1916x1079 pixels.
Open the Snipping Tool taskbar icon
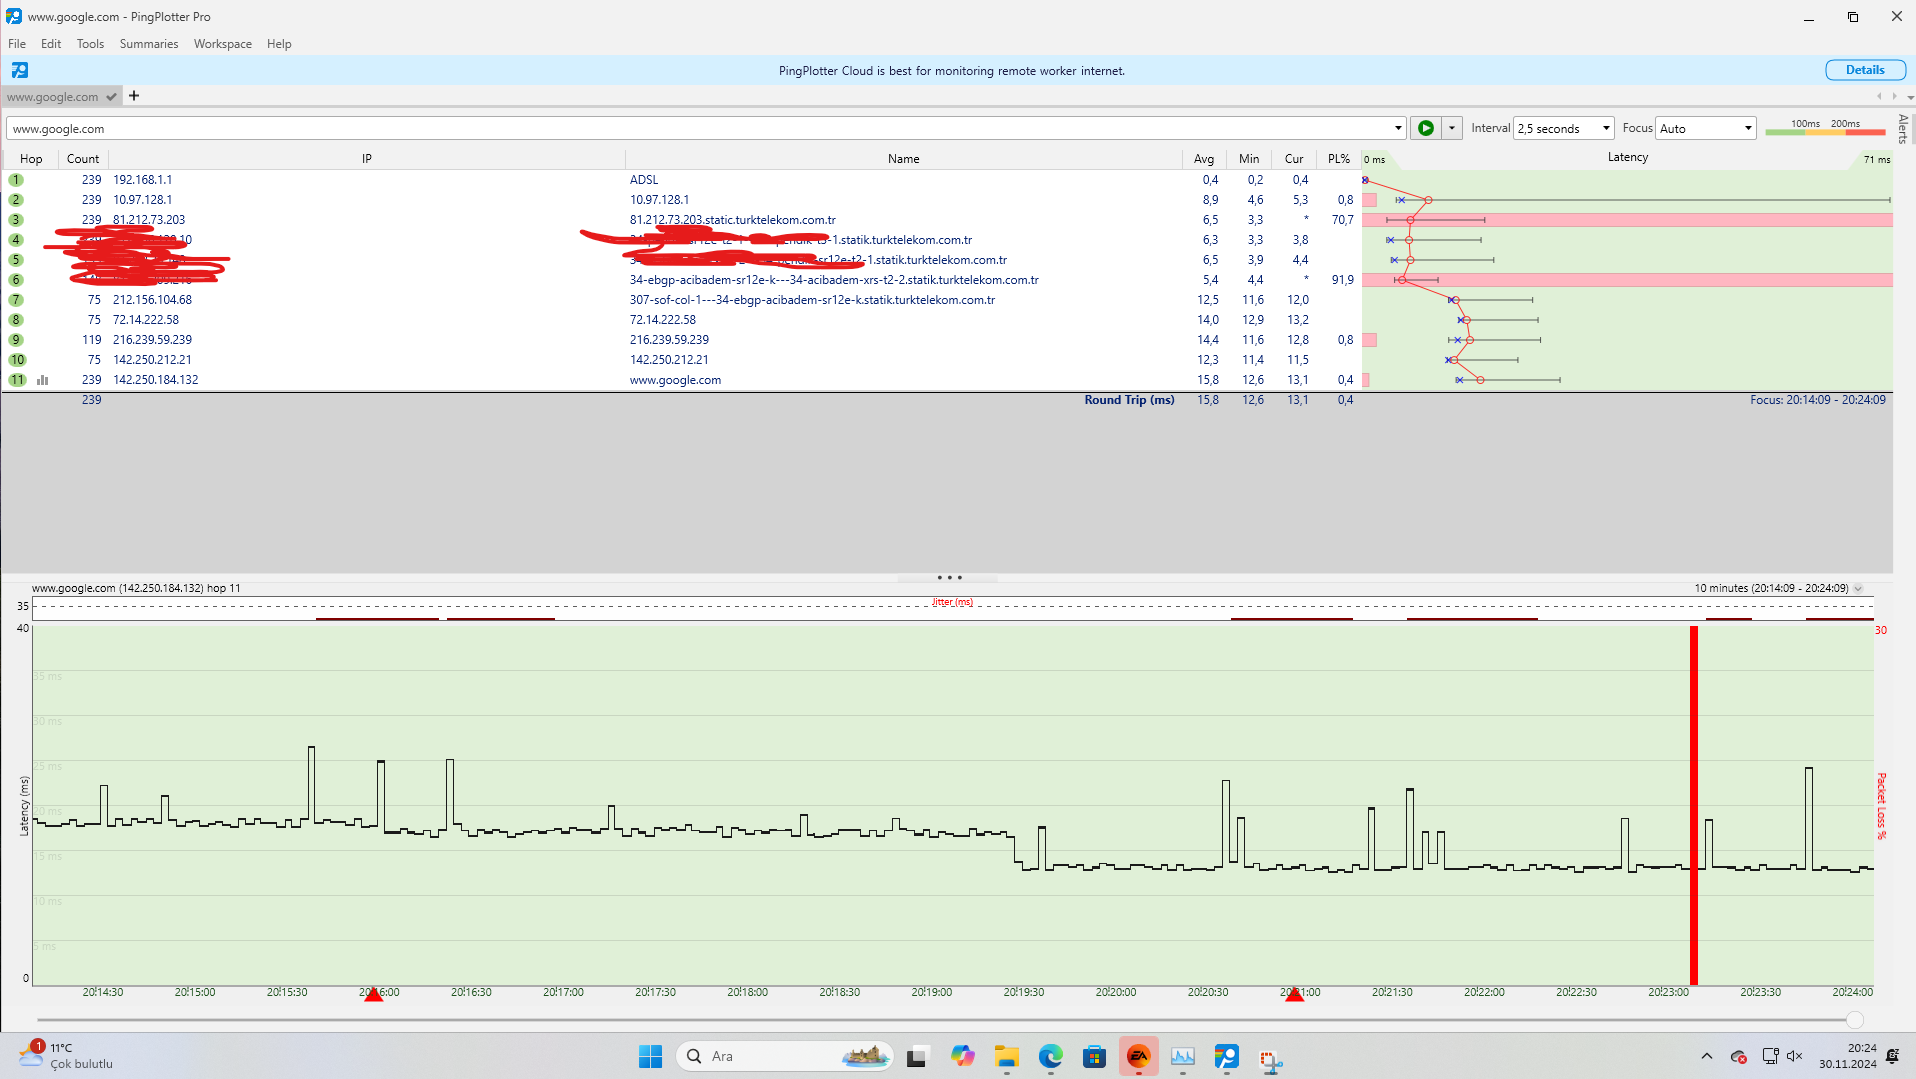click(x=1270, y=1059)
